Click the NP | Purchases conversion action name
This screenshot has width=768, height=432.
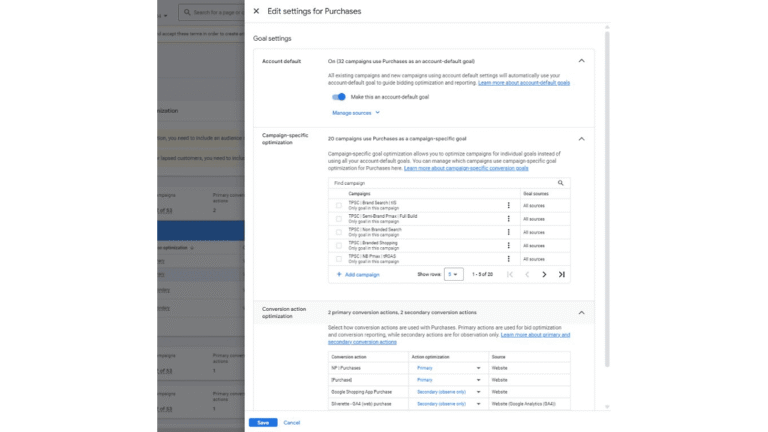(346, 368)
